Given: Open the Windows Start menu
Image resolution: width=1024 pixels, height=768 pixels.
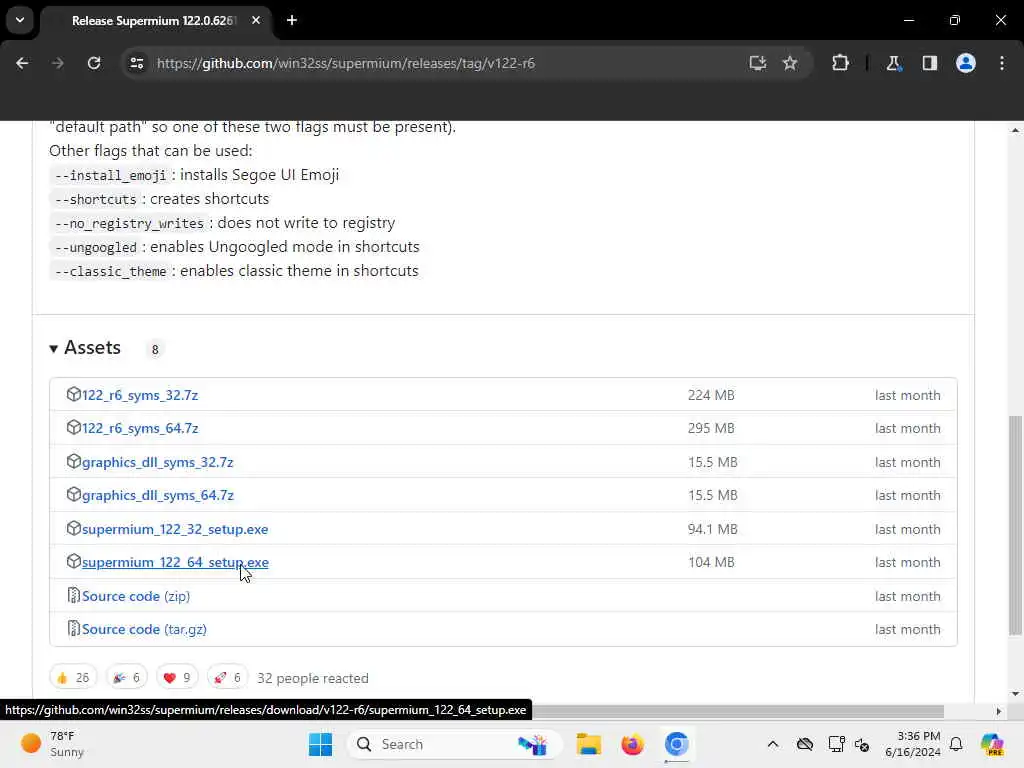Looking at the screenshot, I should (320, 744).
